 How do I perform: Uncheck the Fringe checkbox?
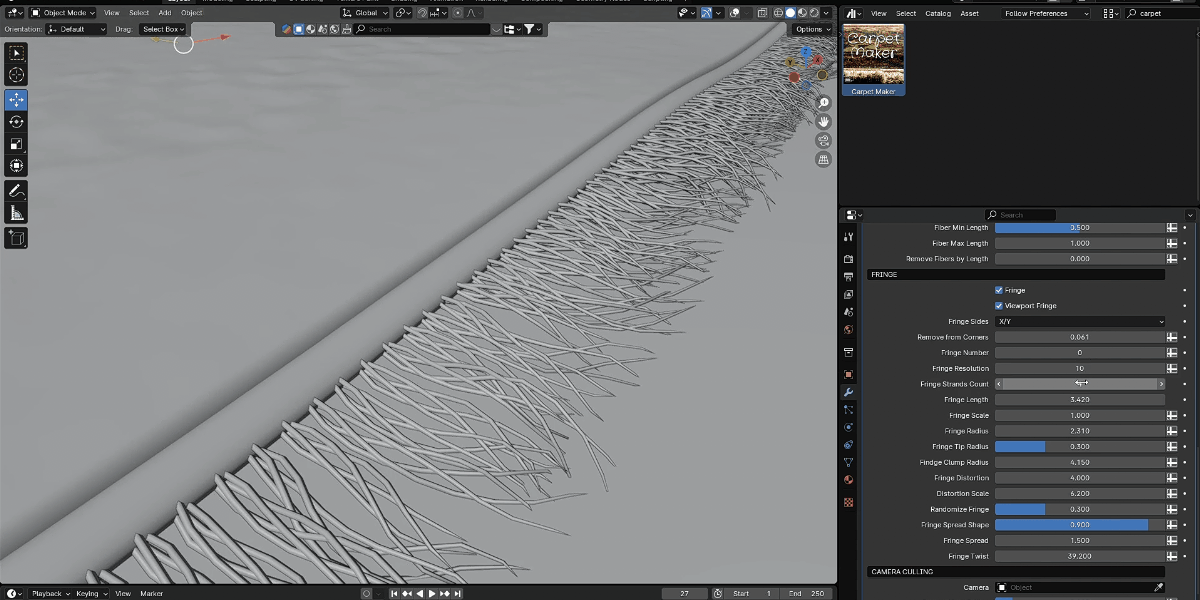pyautogui.click(x=999, y=290)
